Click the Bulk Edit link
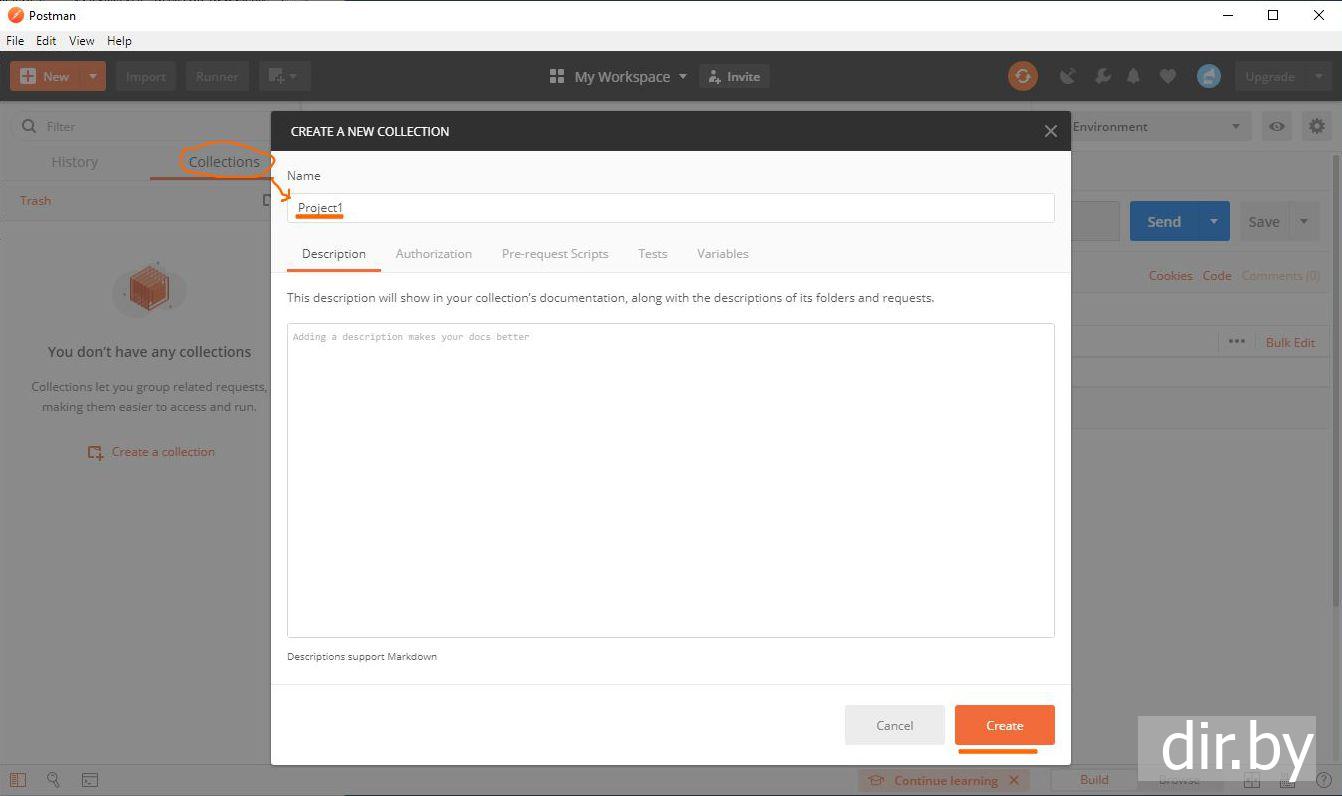1342x796 pixels. pos(1290,343)
